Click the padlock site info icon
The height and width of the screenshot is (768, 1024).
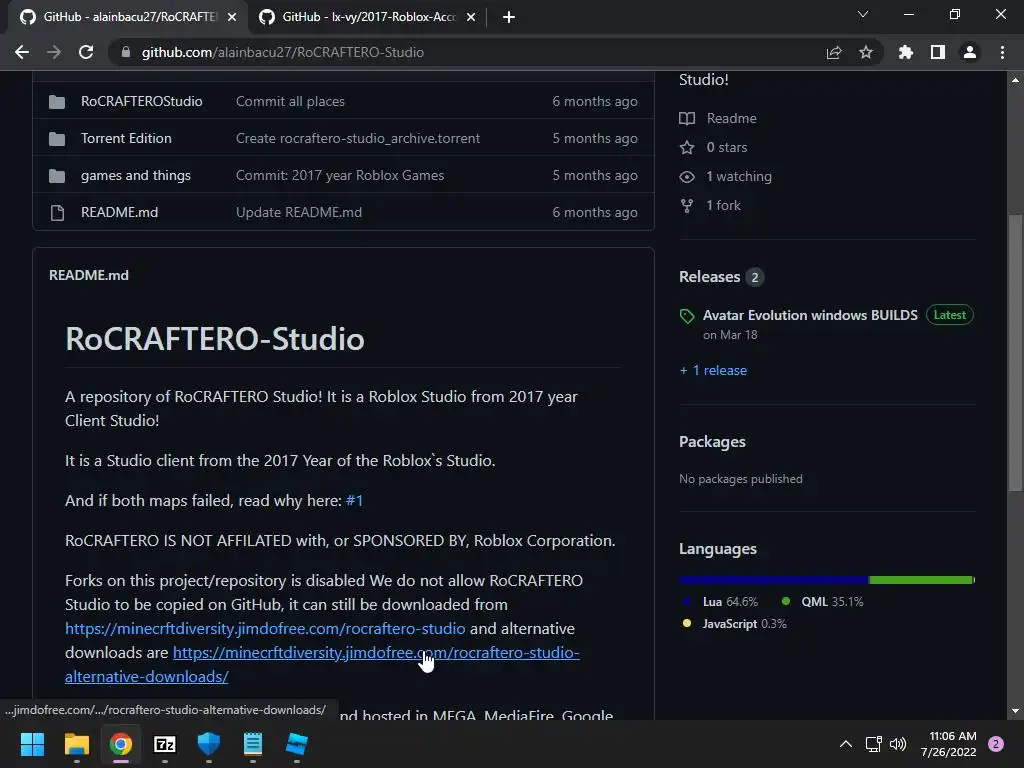pos(126,52)
